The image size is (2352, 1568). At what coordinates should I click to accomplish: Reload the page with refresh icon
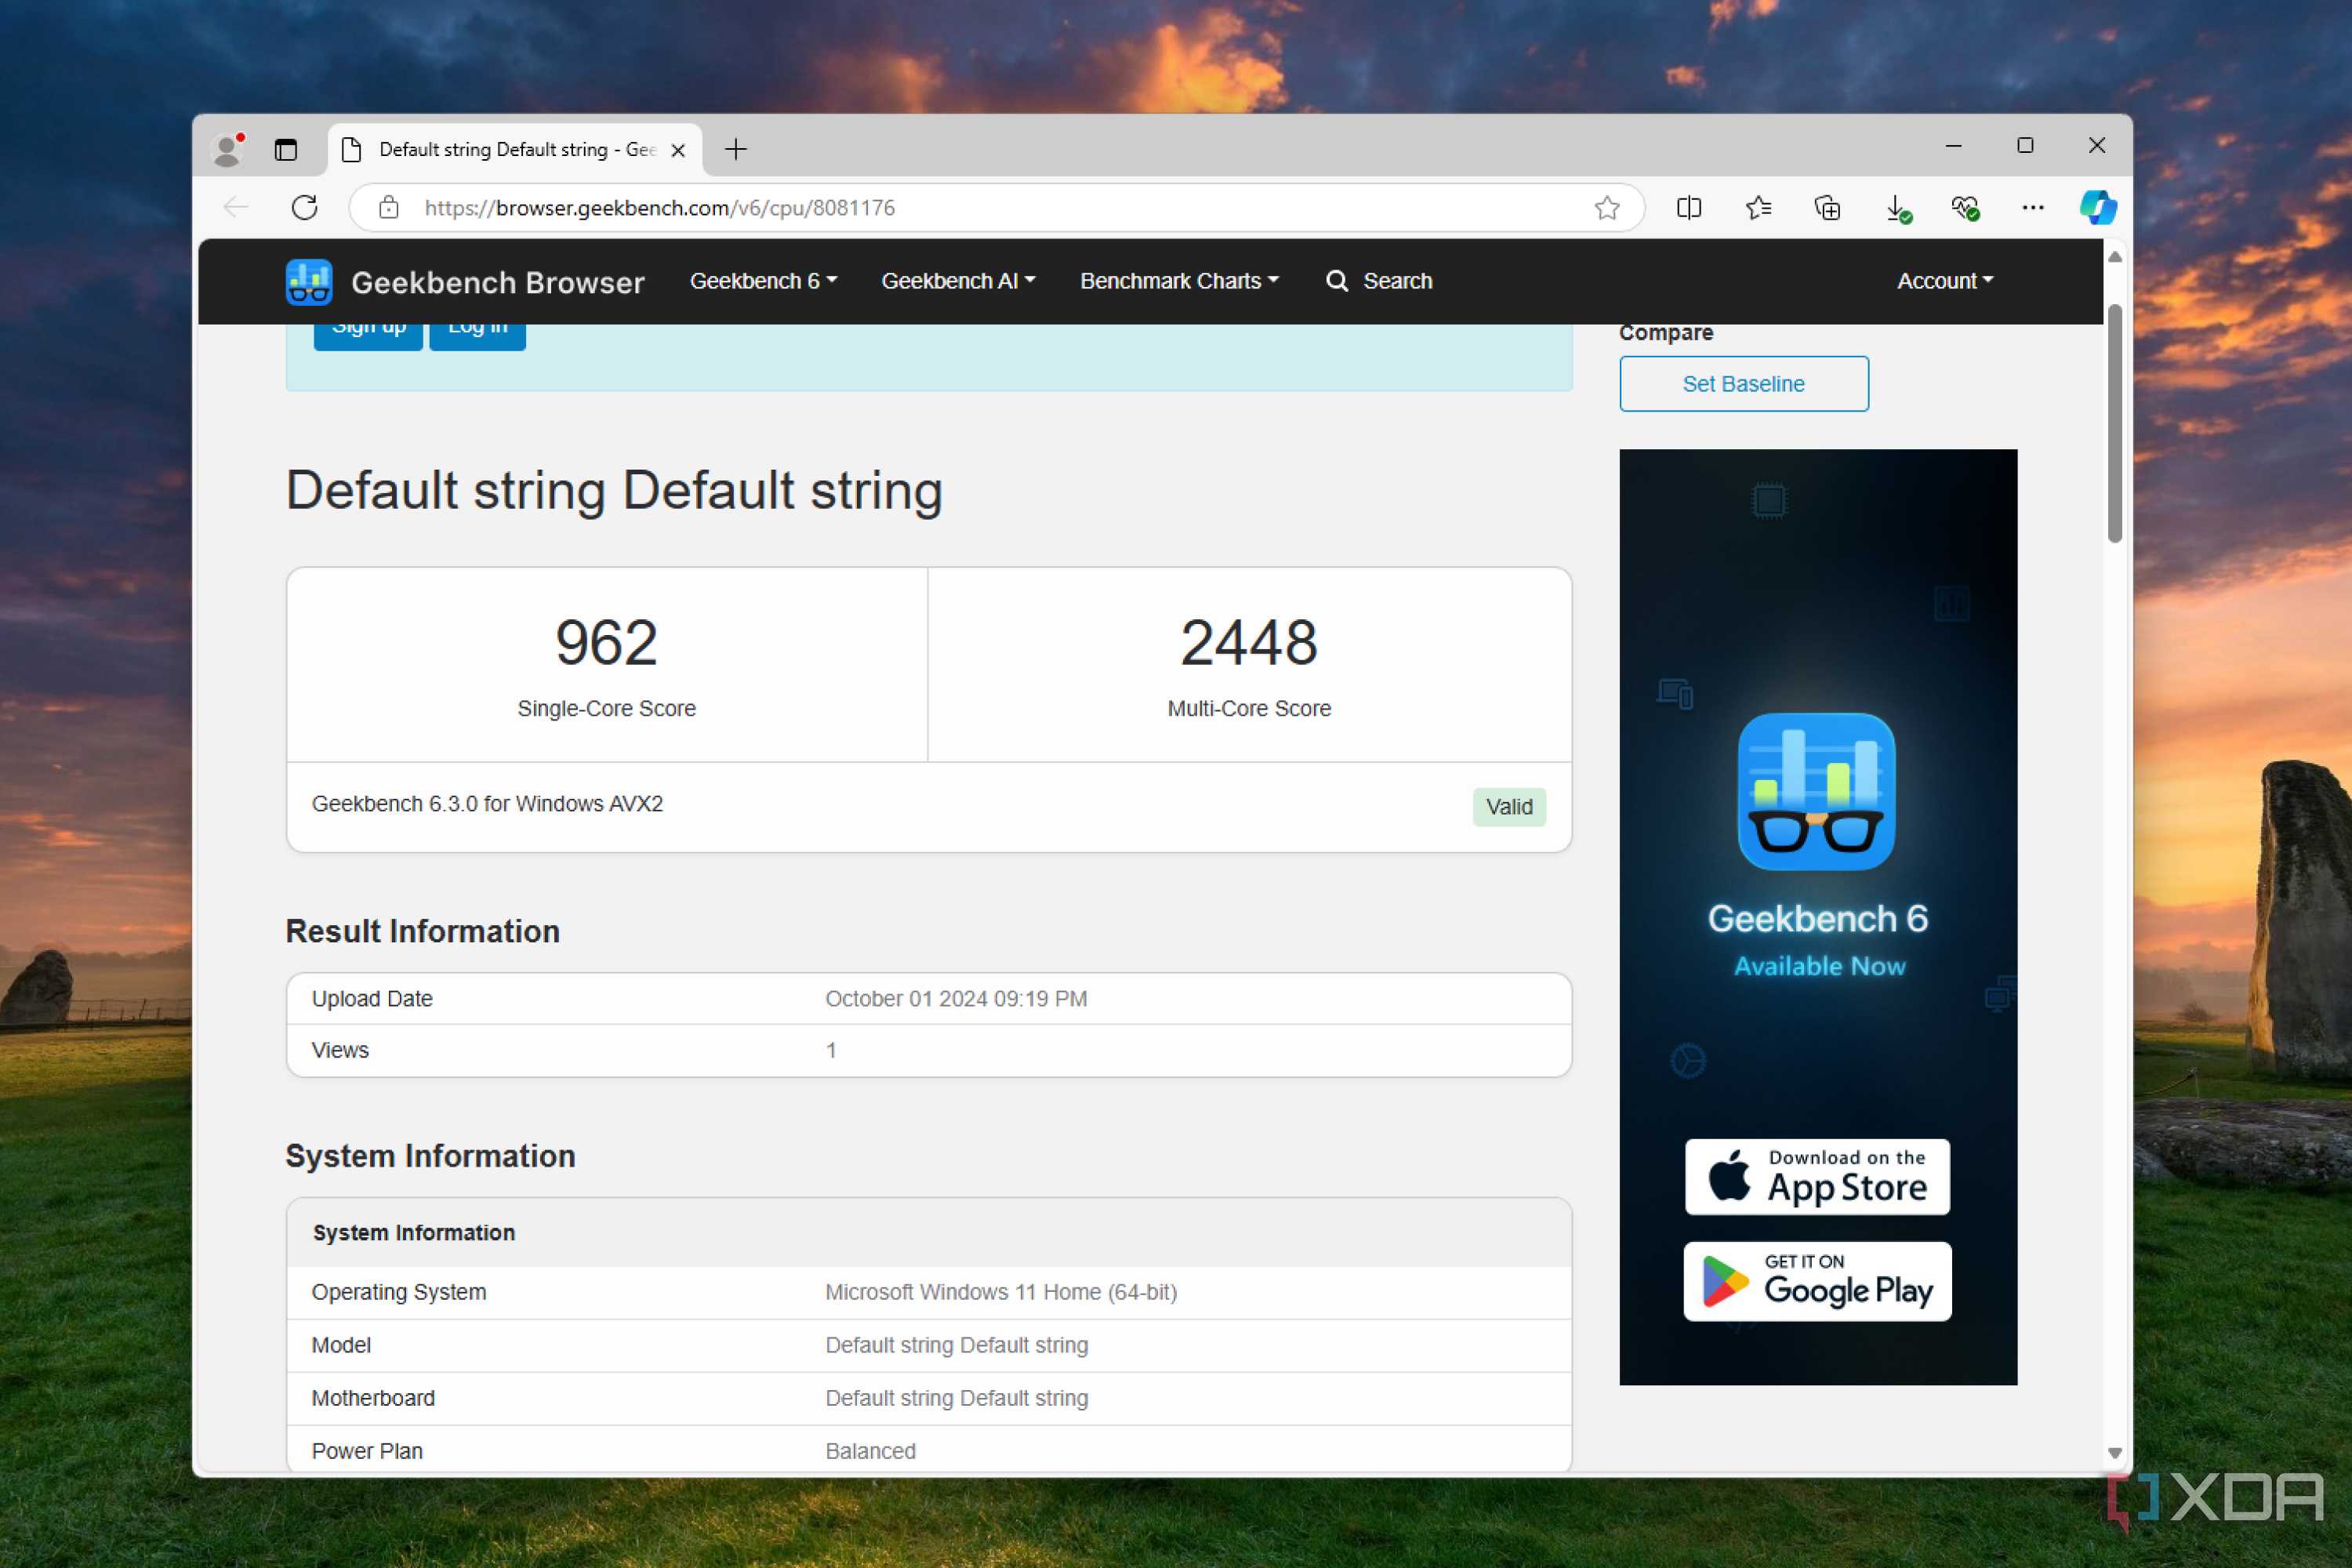pos(305,208)
